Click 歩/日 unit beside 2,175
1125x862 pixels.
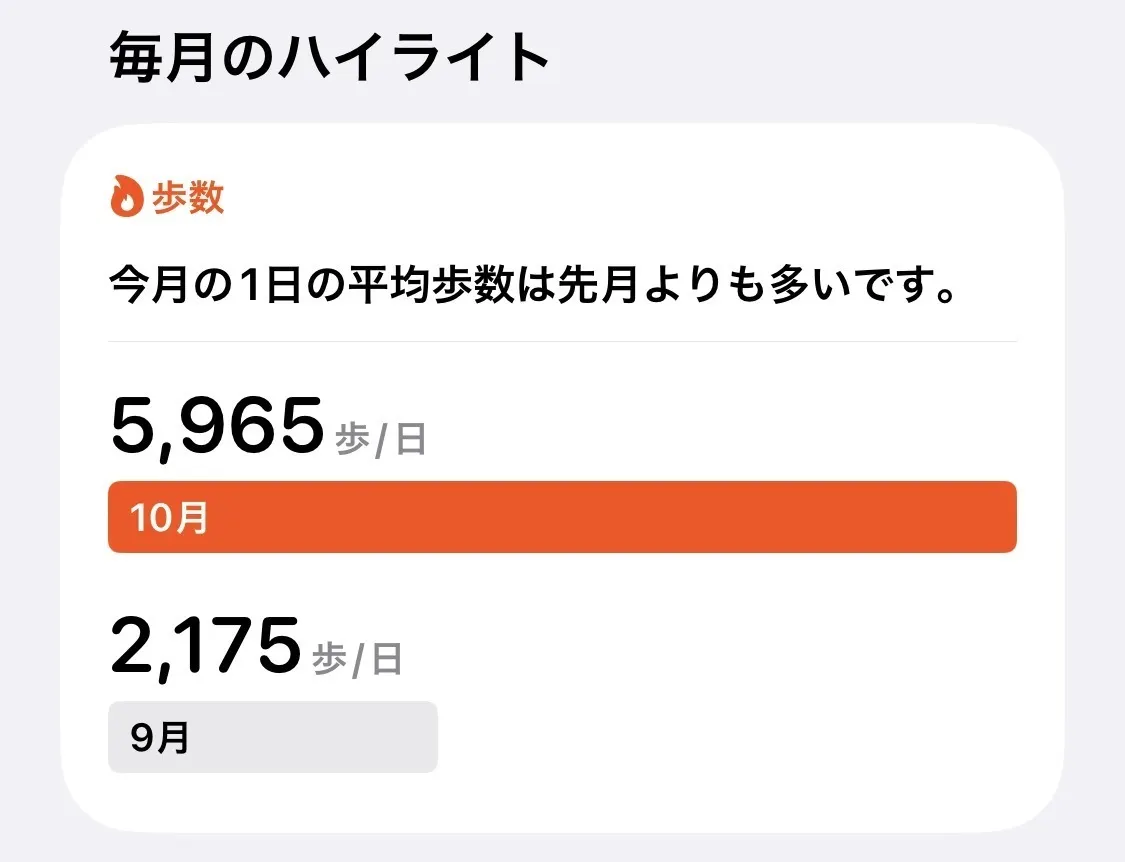coord(357,661)
